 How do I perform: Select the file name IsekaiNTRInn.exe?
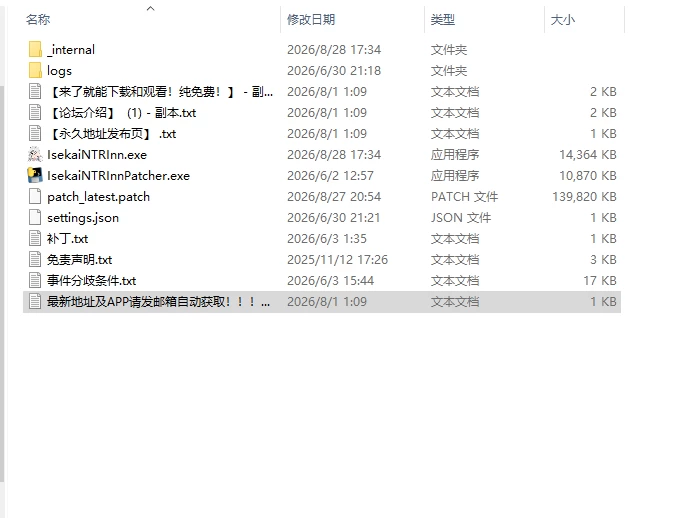coord(97,155)
